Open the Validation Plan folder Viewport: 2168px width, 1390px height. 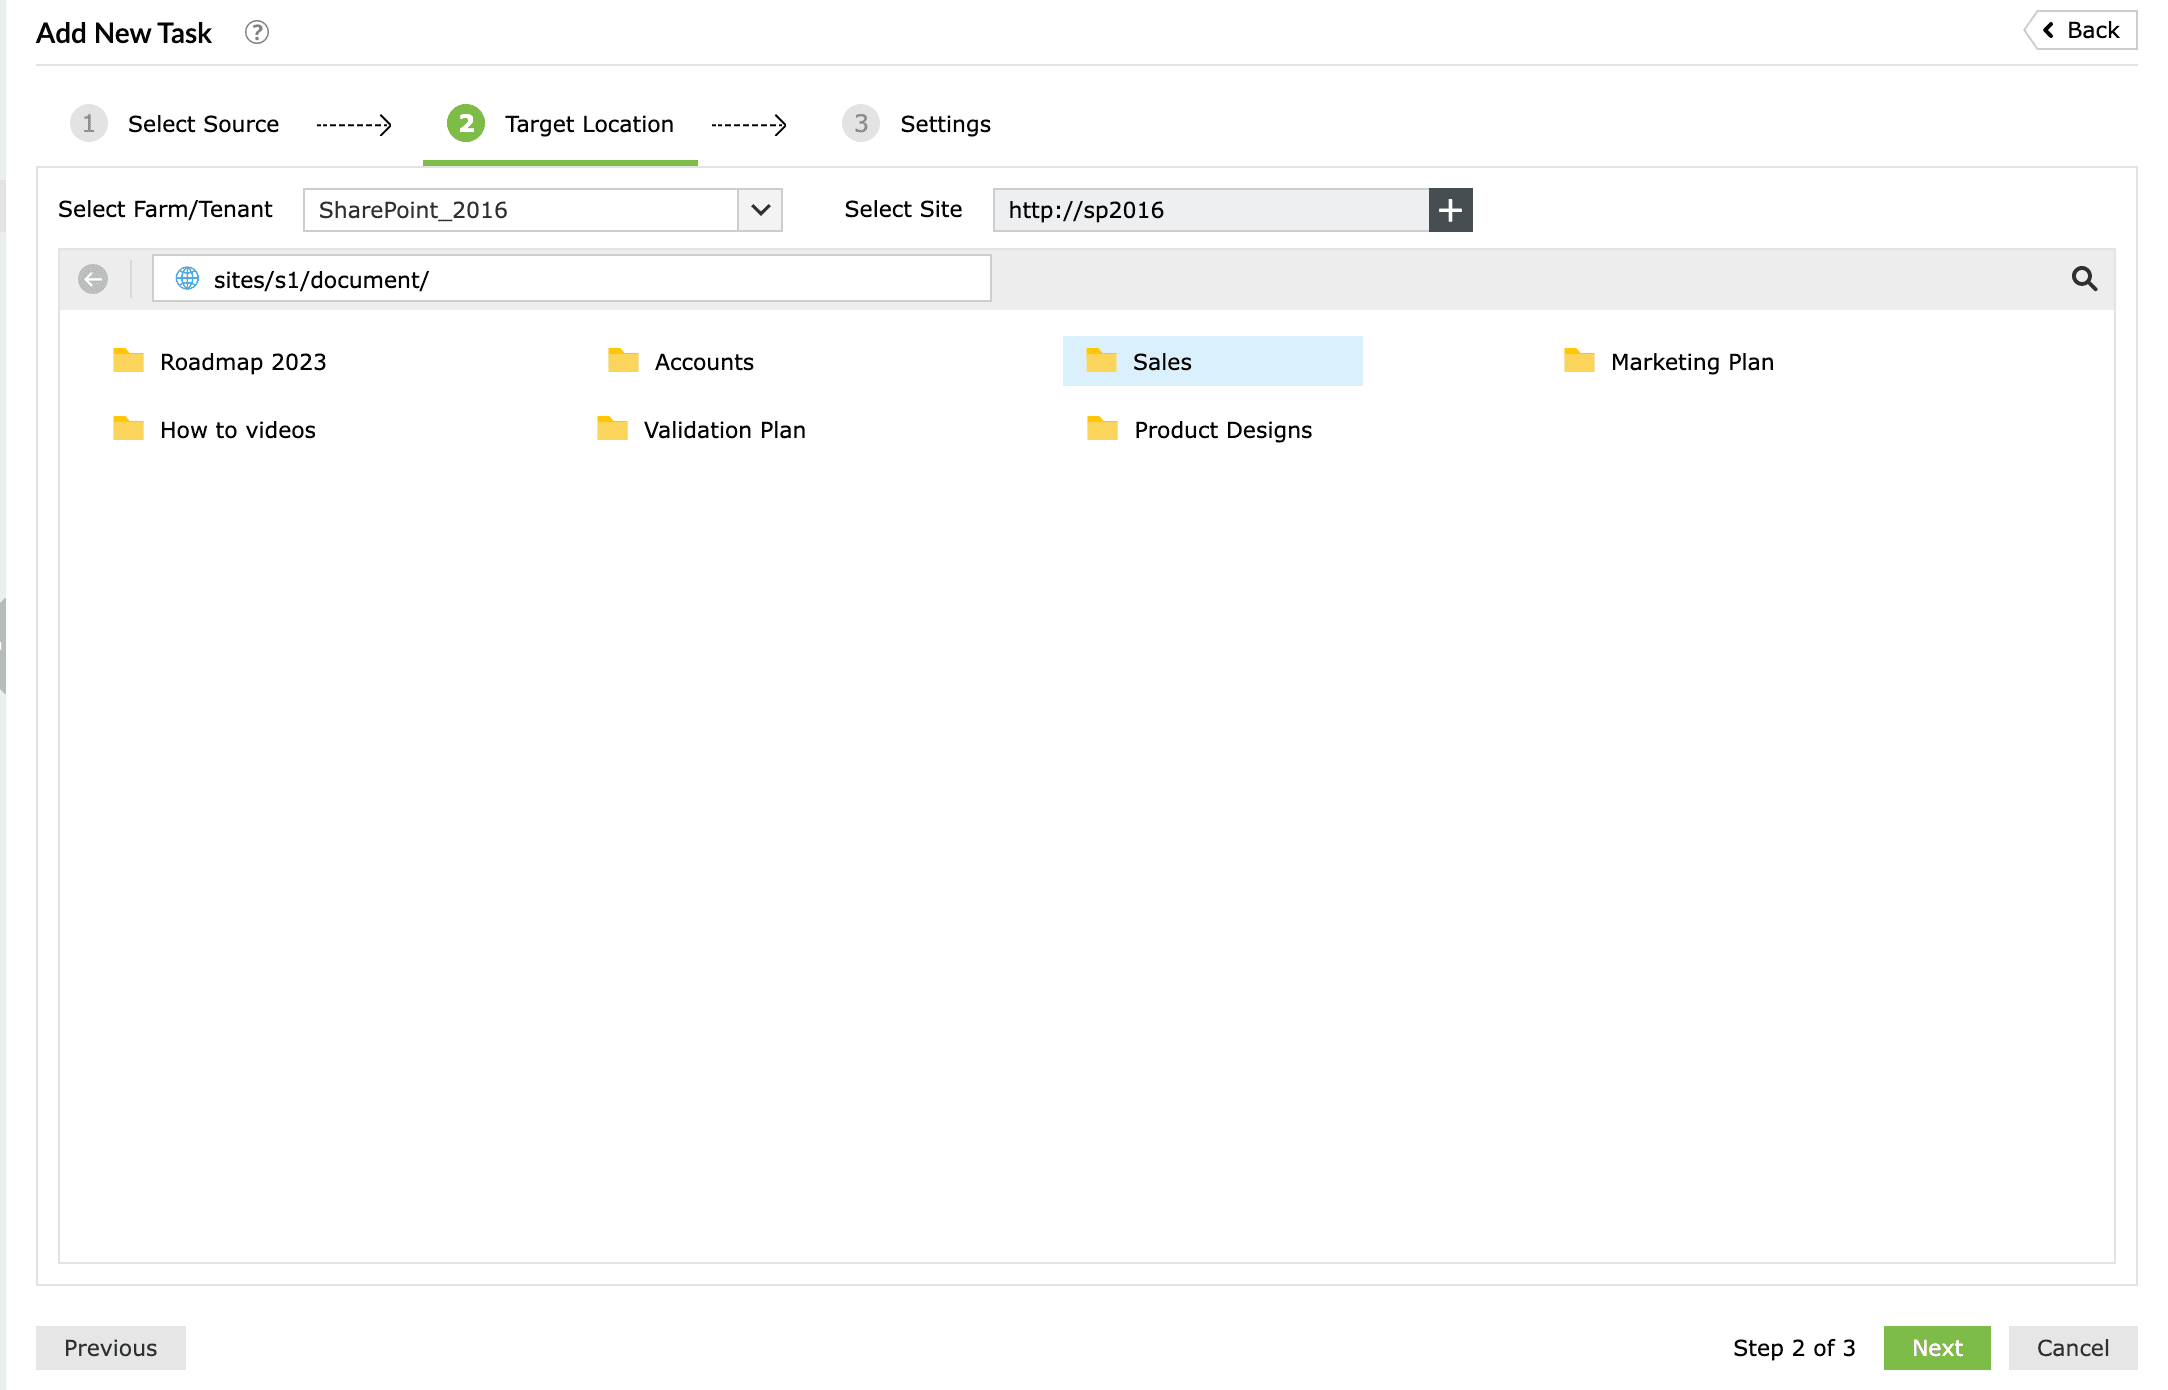click(724, 430)
